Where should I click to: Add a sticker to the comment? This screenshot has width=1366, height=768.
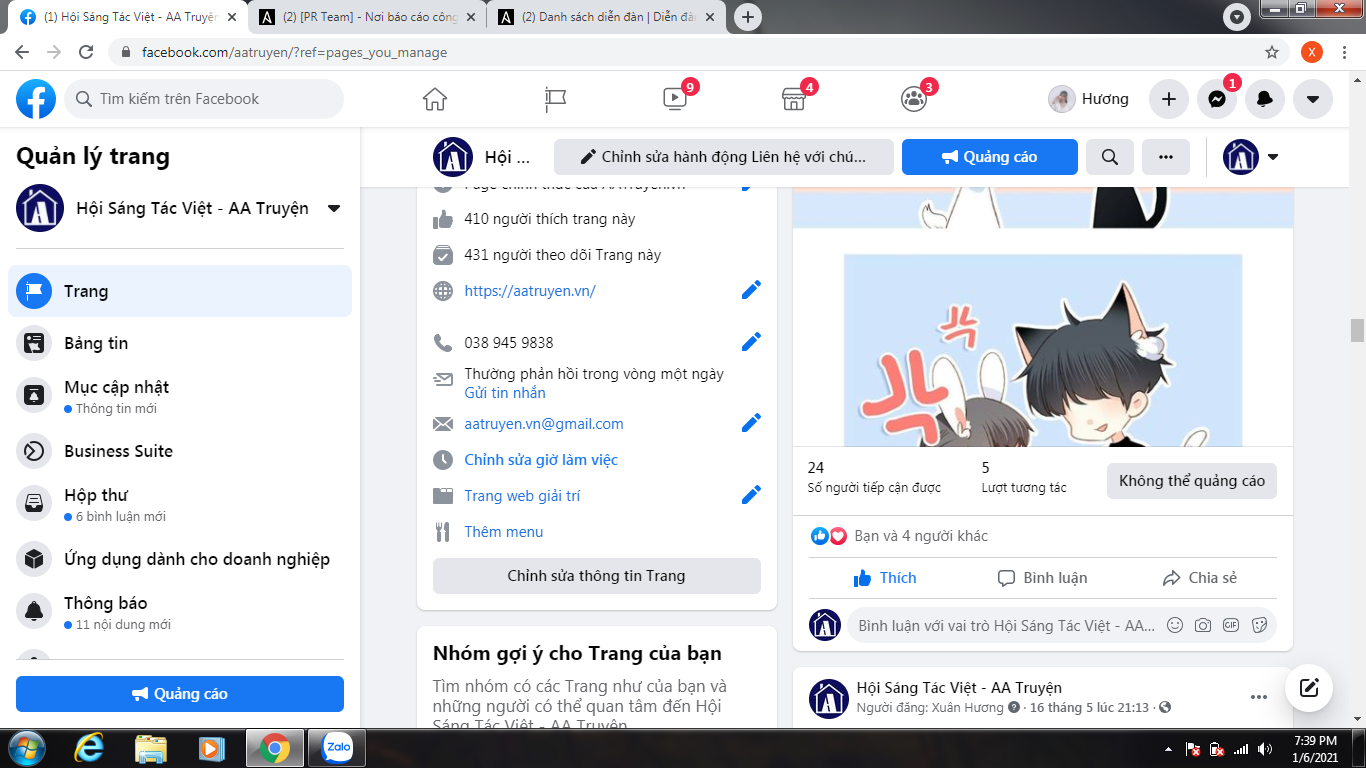tap(1259, 625)
